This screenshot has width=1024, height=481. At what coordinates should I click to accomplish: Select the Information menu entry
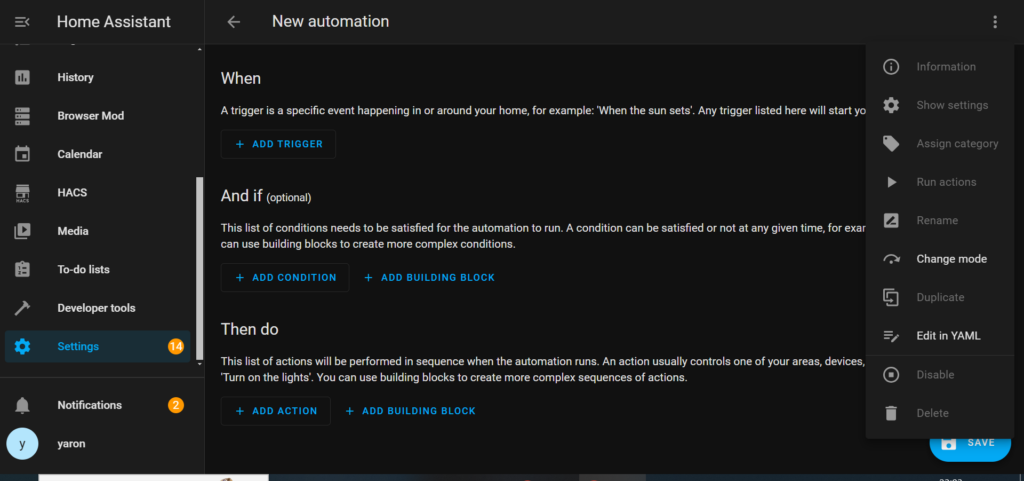[x=940, y=67]
